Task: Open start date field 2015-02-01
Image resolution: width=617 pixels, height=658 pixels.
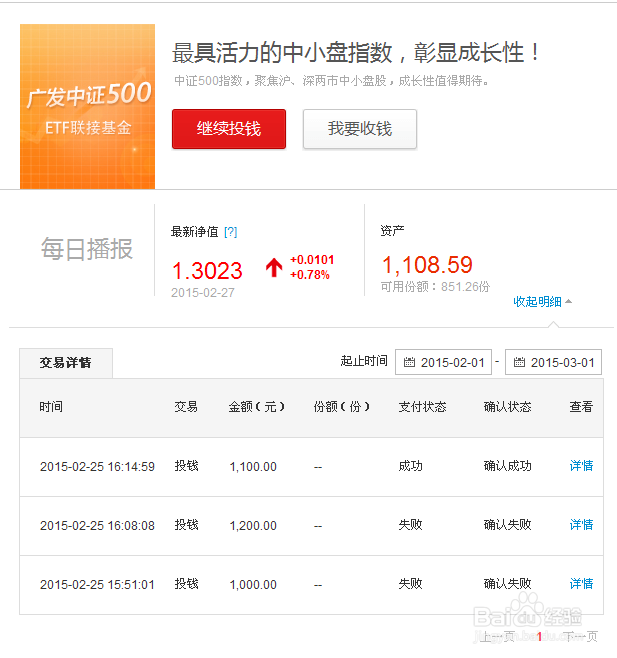Action: 443,362
